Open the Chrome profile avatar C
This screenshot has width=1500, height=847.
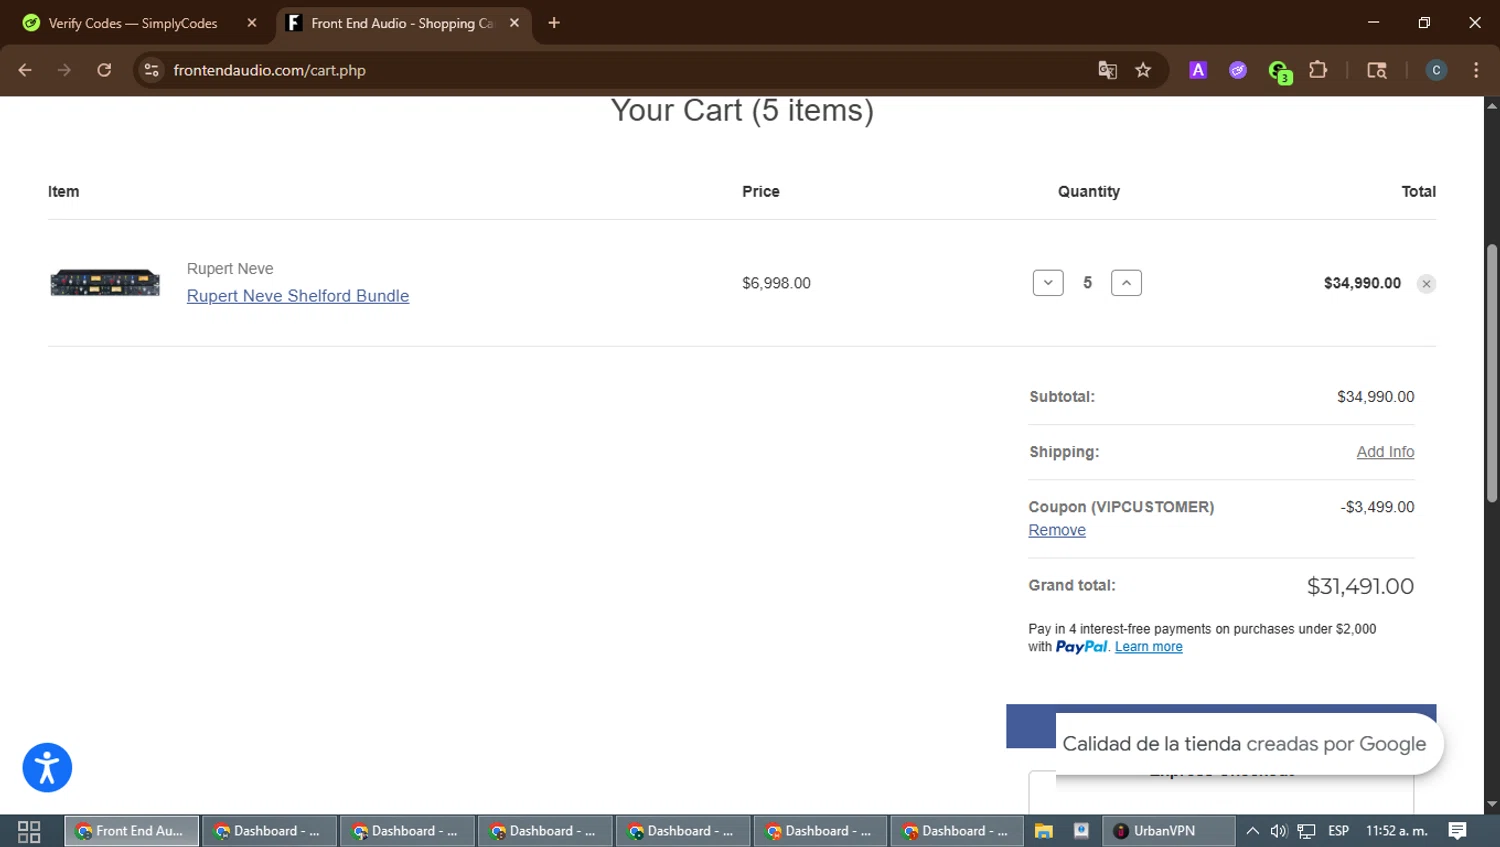coord(1436,70)
